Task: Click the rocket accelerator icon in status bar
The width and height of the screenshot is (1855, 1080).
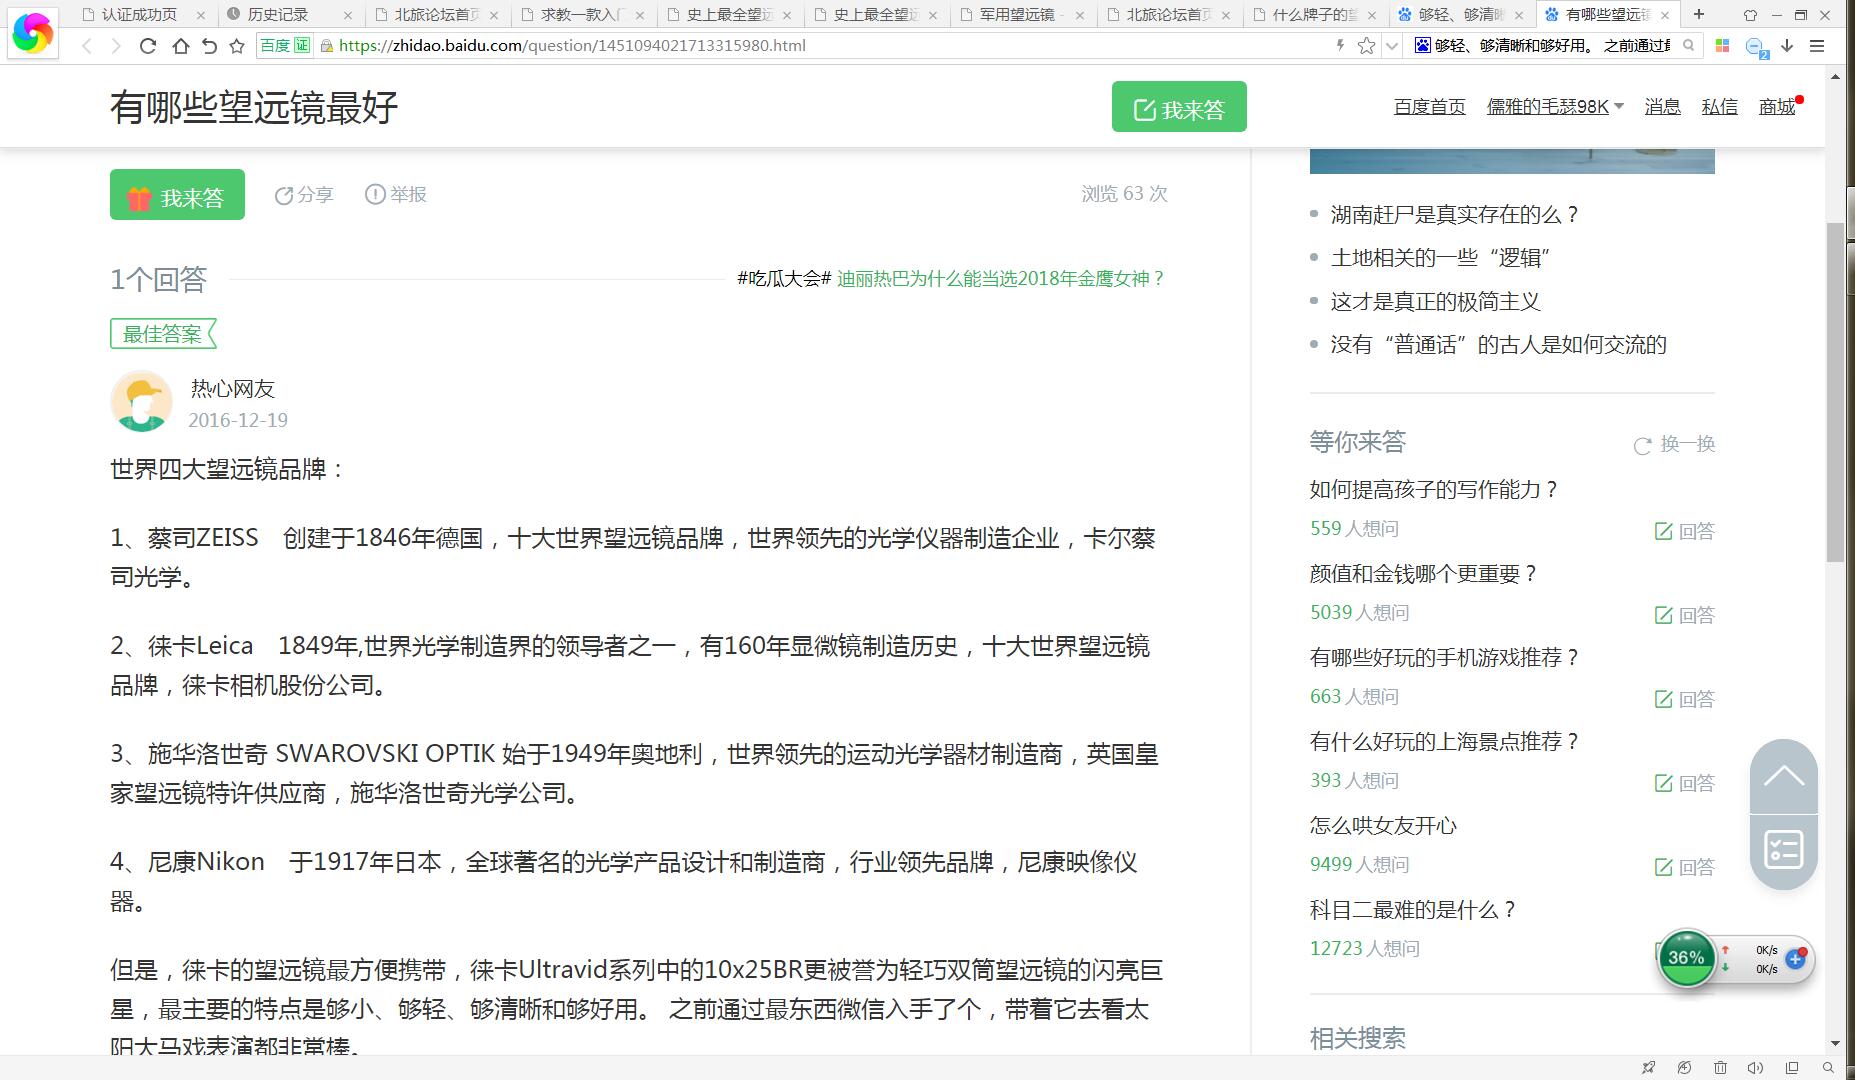Action: click(x=1648, y=1067)
